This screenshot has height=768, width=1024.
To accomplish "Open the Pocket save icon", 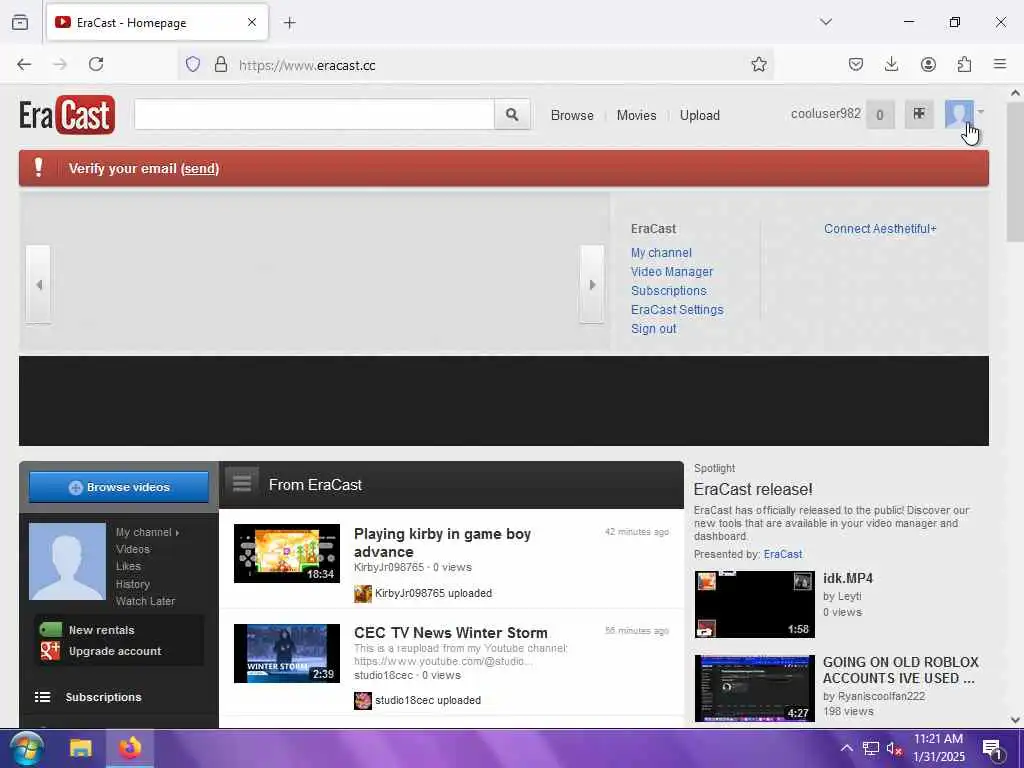I will (x=856, y=64).
